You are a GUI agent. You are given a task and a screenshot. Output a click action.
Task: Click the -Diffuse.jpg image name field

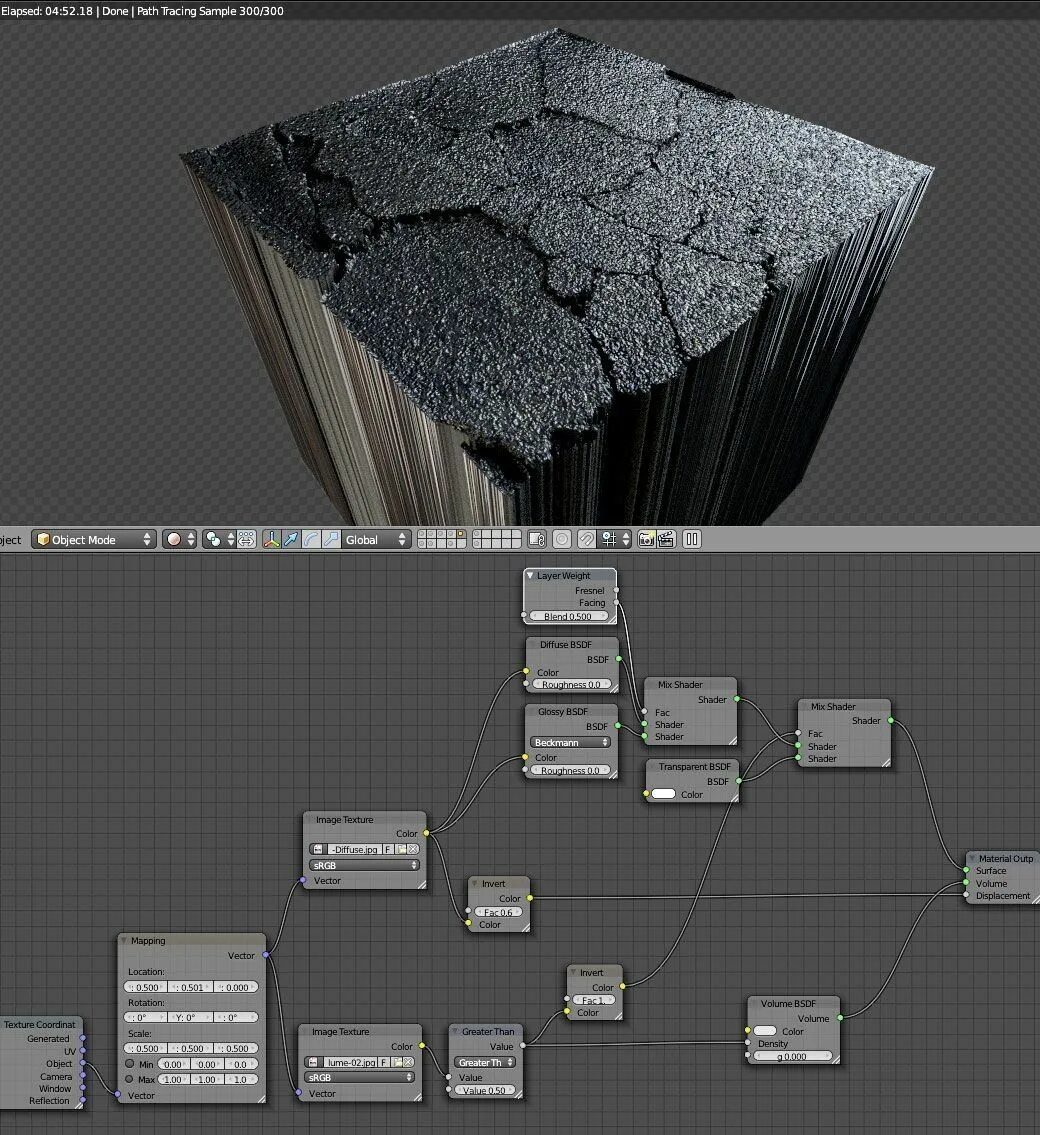[x=355, y=849]
